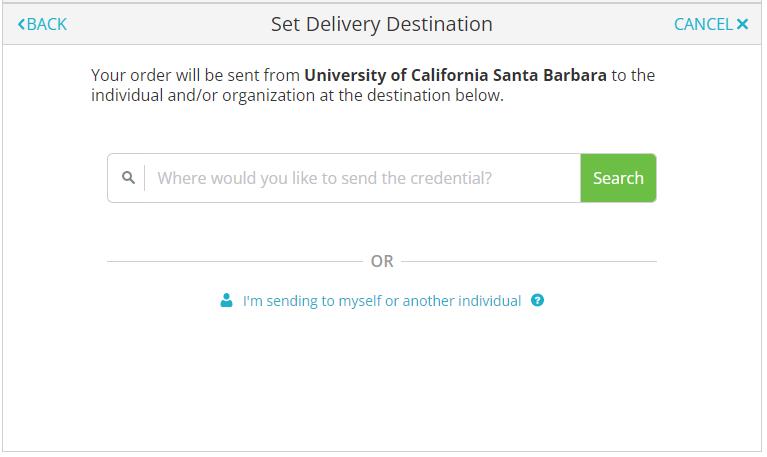This screenshot has width=767, height=457.
Task: Click the back chevron arrow icon
Action: pyautogui.click(x=21, y=24)
